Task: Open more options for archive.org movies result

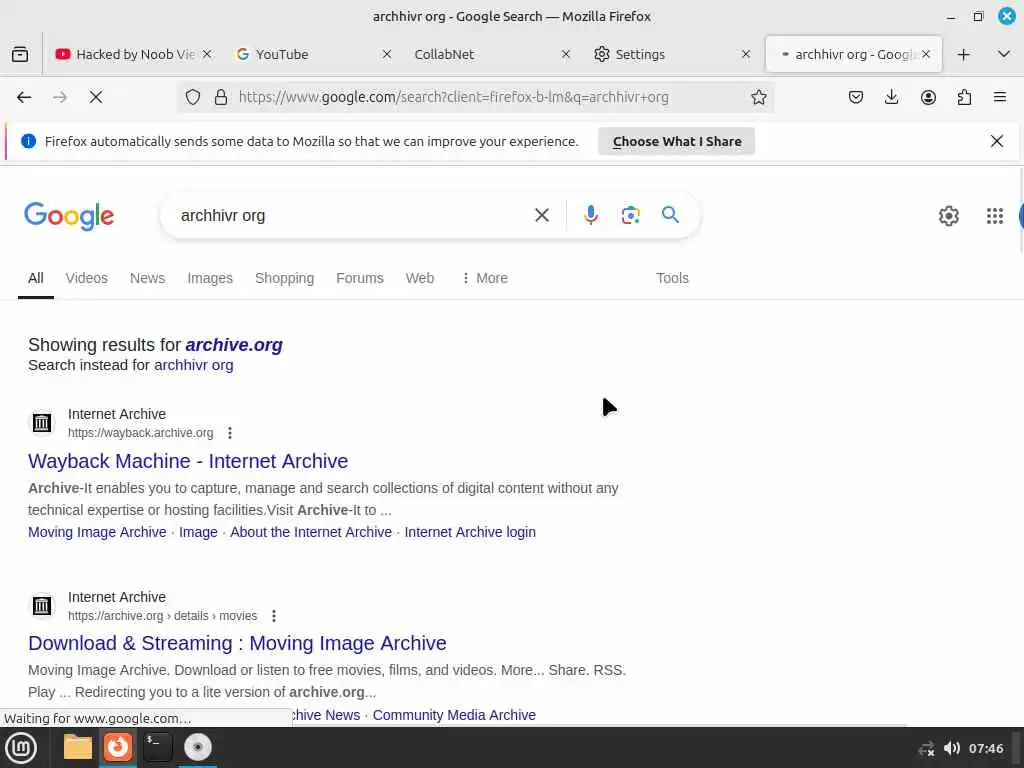Action: [274, 616]
